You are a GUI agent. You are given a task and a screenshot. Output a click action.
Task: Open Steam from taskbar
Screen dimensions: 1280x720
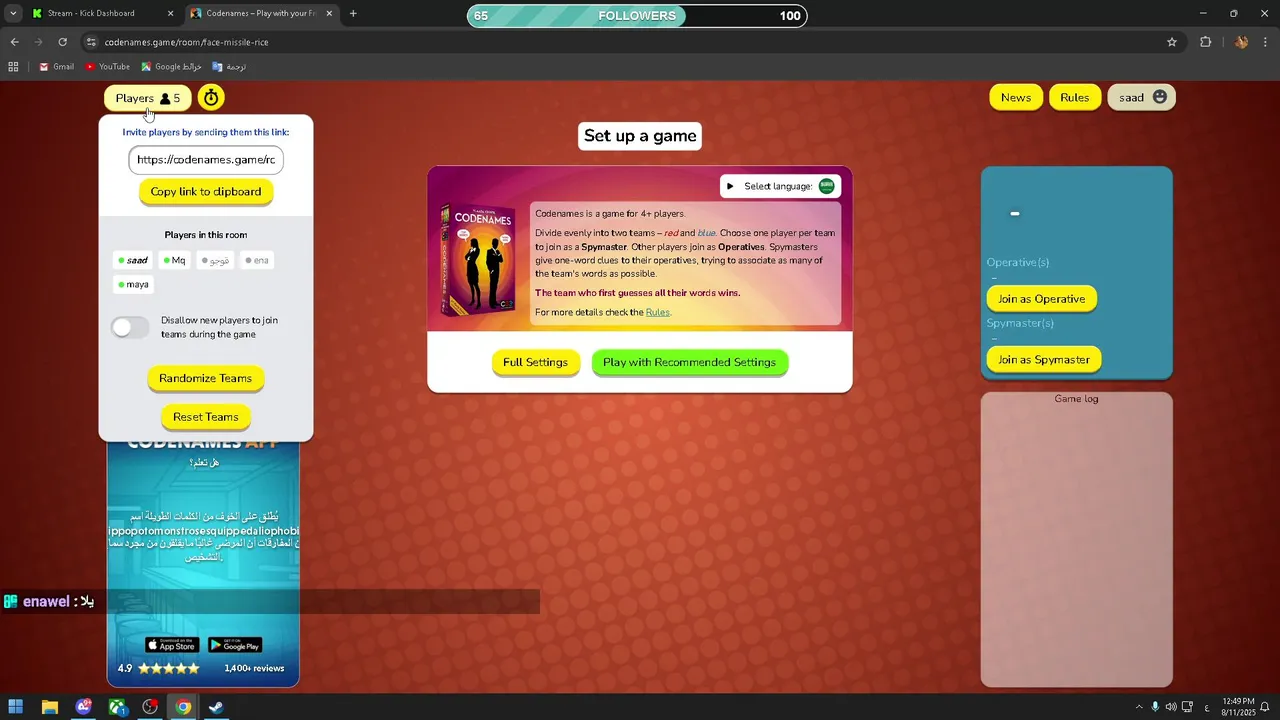(x=216, y=707)
